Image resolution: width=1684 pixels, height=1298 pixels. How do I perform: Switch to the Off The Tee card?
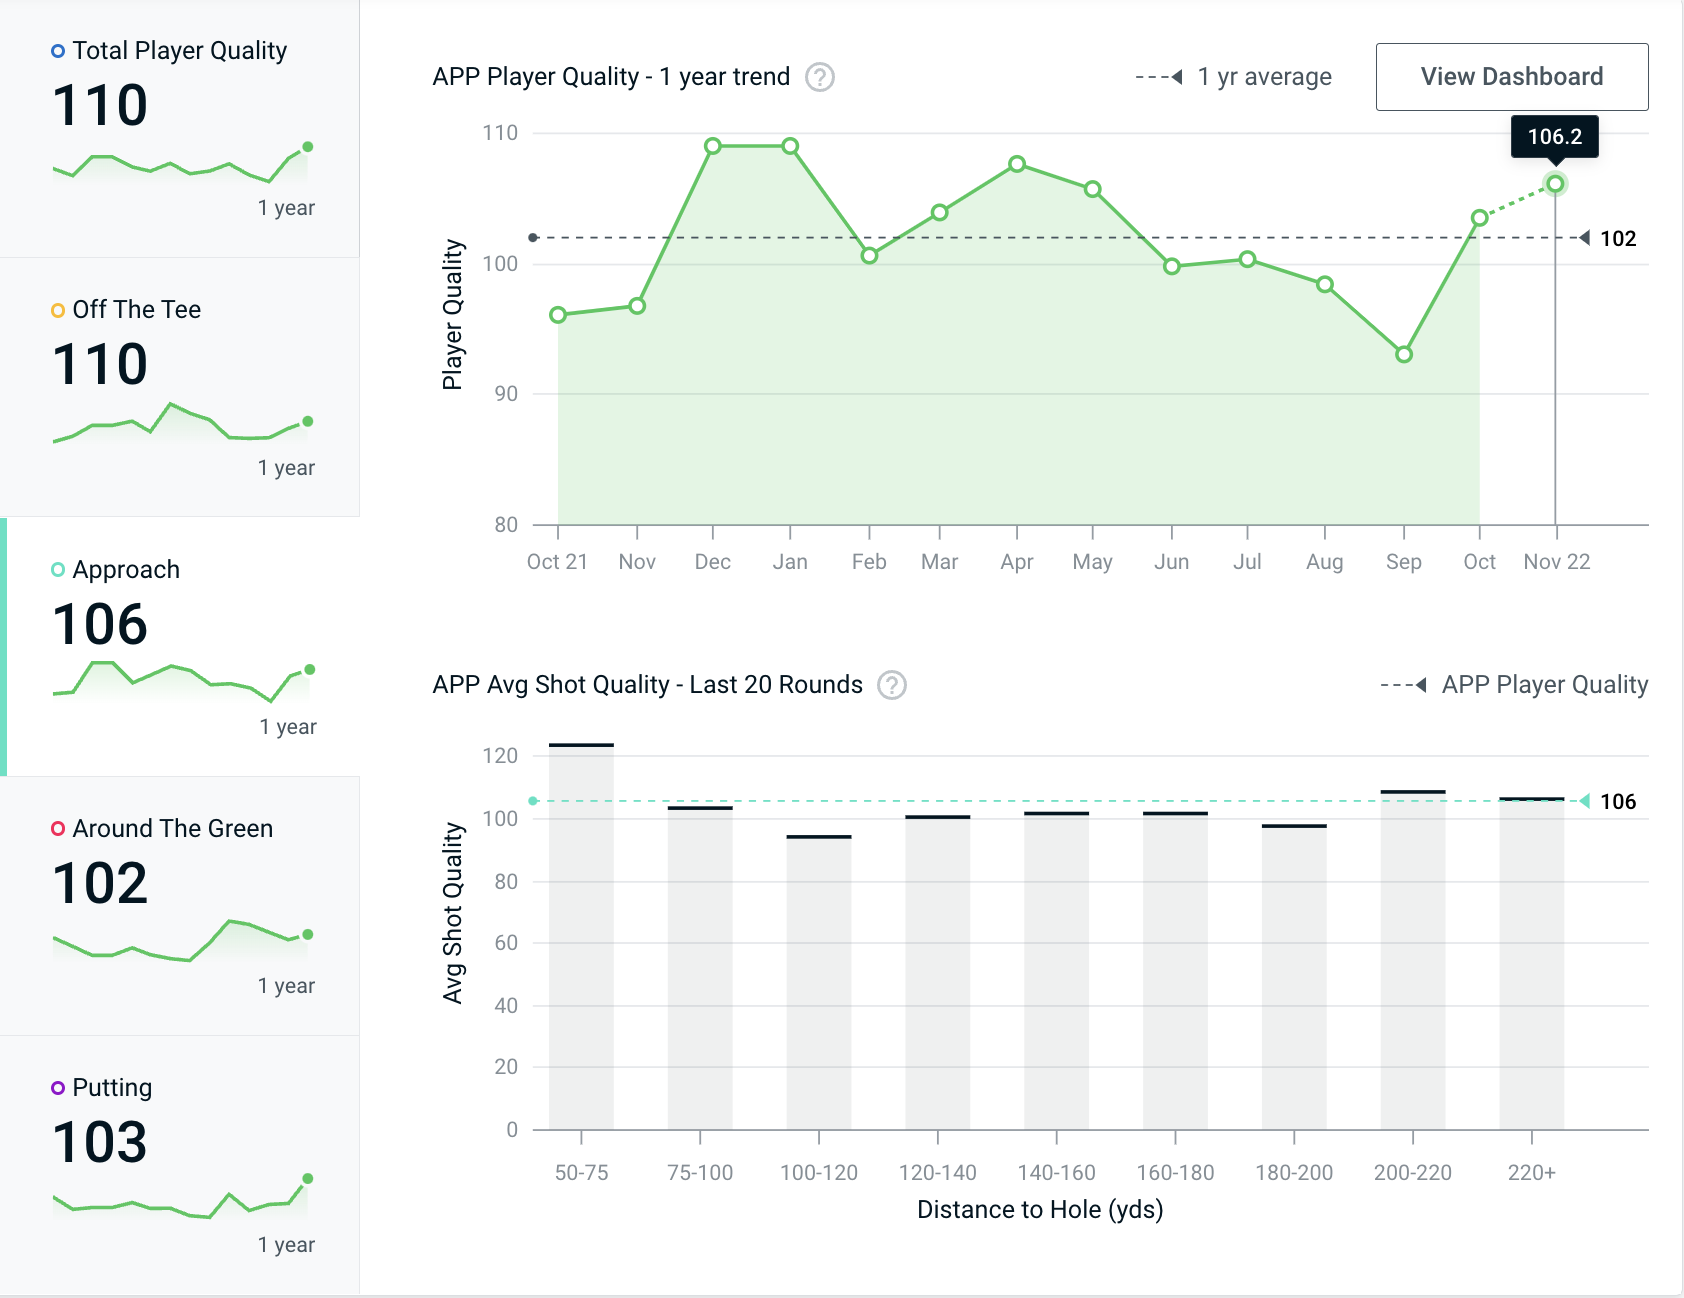(180, 387)
